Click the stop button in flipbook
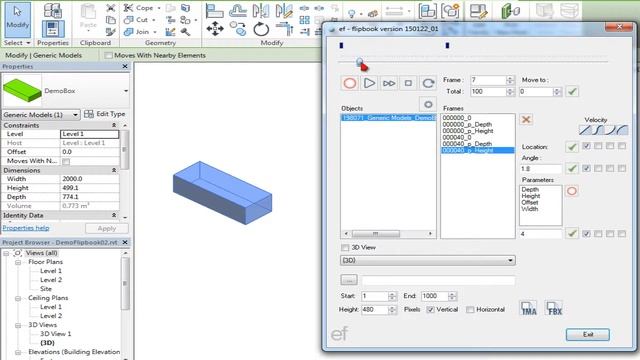This screenshot has width=640, height=360. click(x=408, y=83)
